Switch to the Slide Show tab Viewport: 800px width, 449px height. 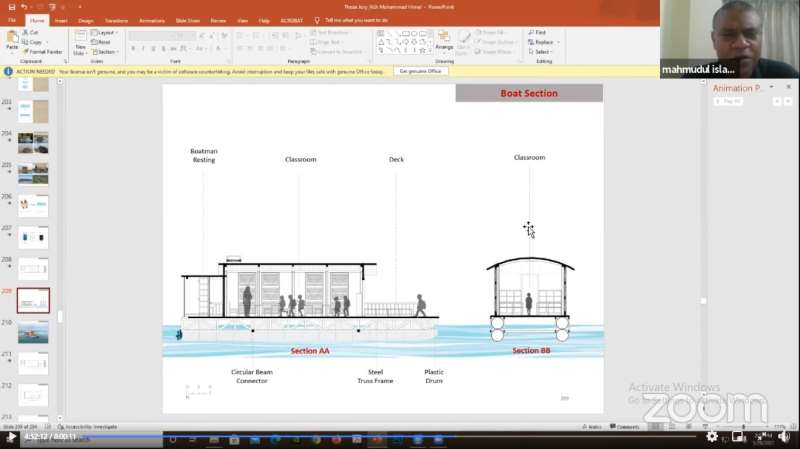[x=188, y=20]
